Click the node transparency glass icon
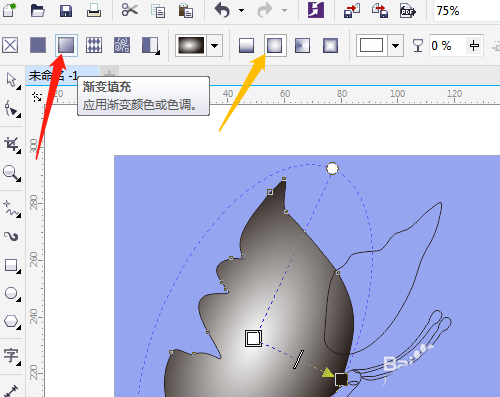 pyautogui.click(x=418, y=45)
